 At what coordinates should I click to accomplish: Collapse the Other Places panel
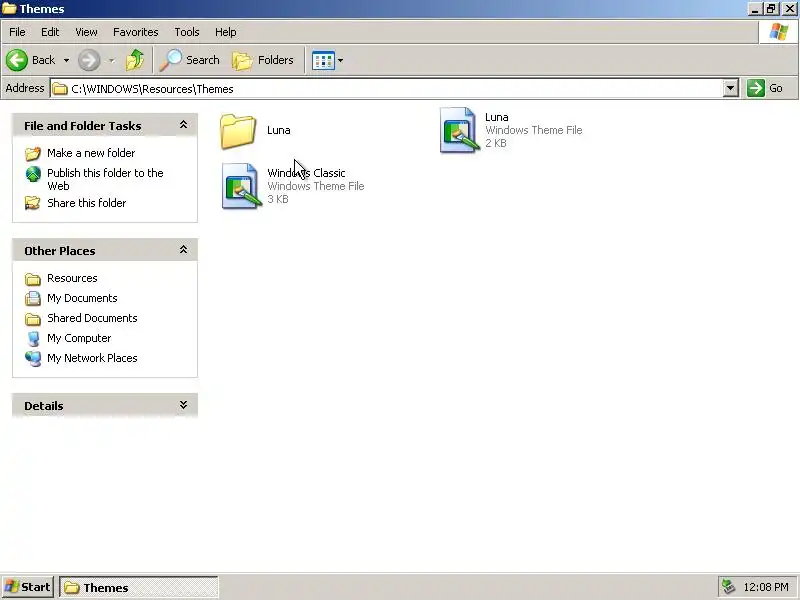click(x=183, y=249)
